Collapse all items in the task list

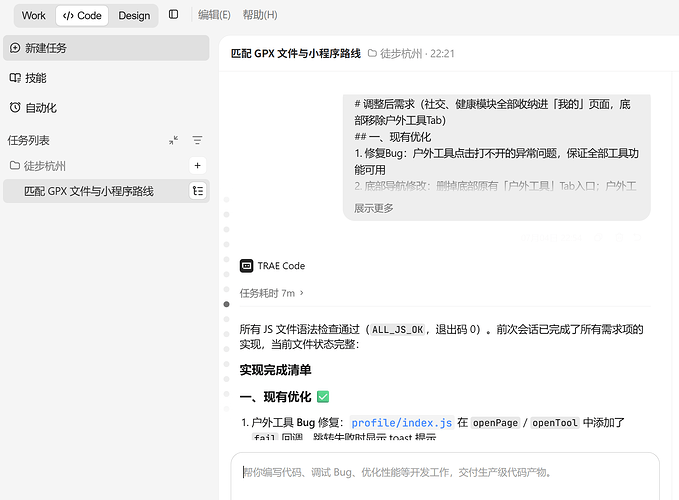[x=174, y=140]
